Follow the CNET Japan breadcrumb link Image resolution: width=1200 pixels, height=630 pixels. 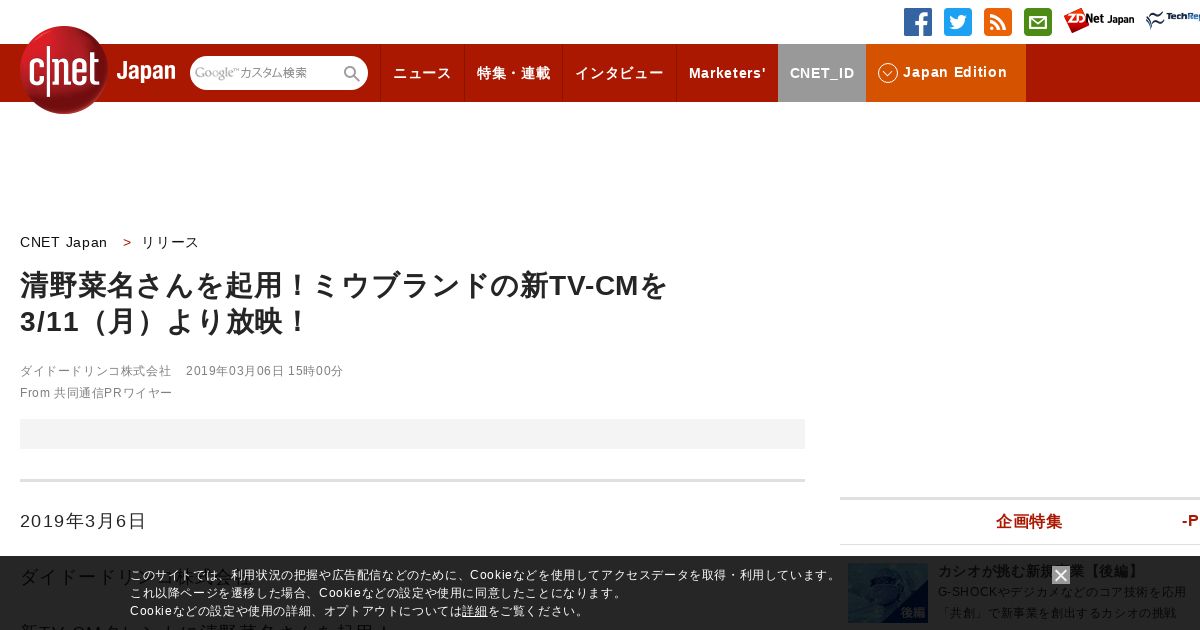[63, 242]
